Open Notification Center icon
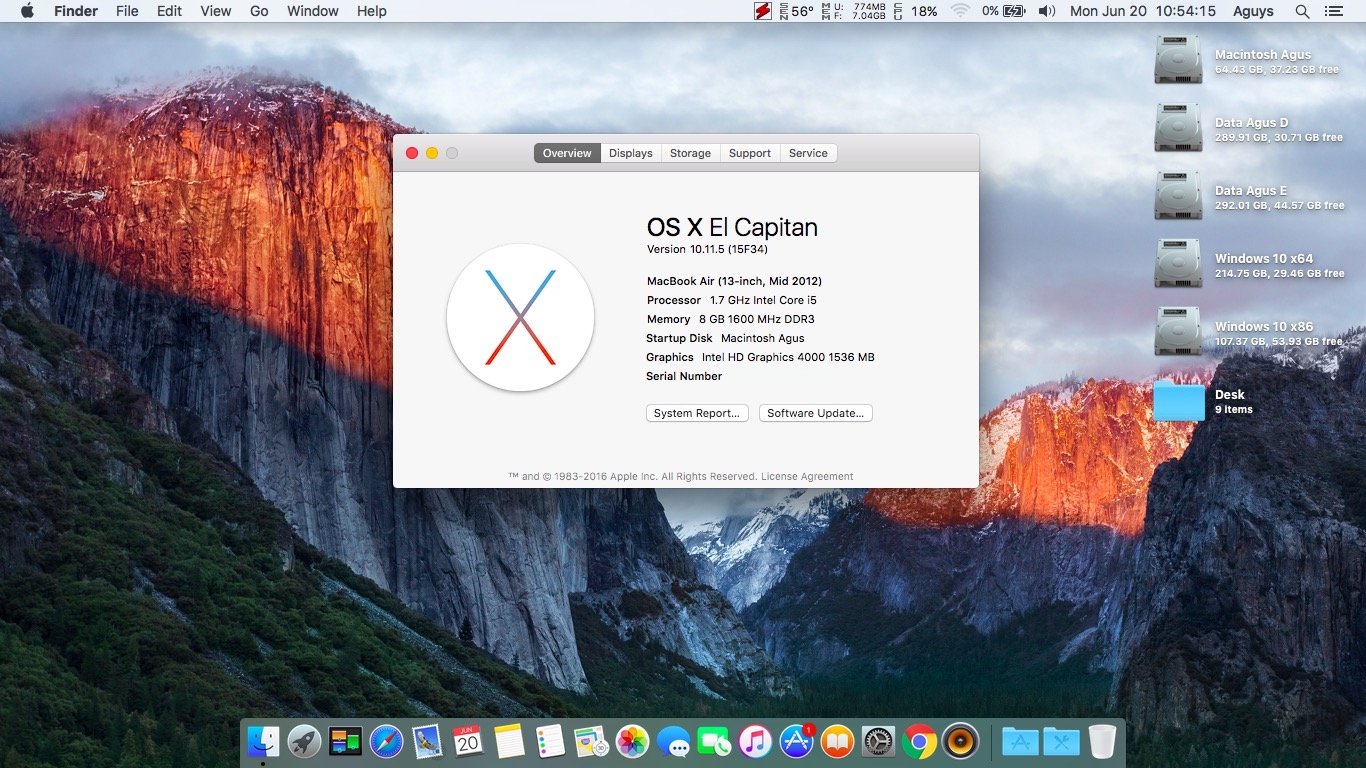 (1333, 11)
